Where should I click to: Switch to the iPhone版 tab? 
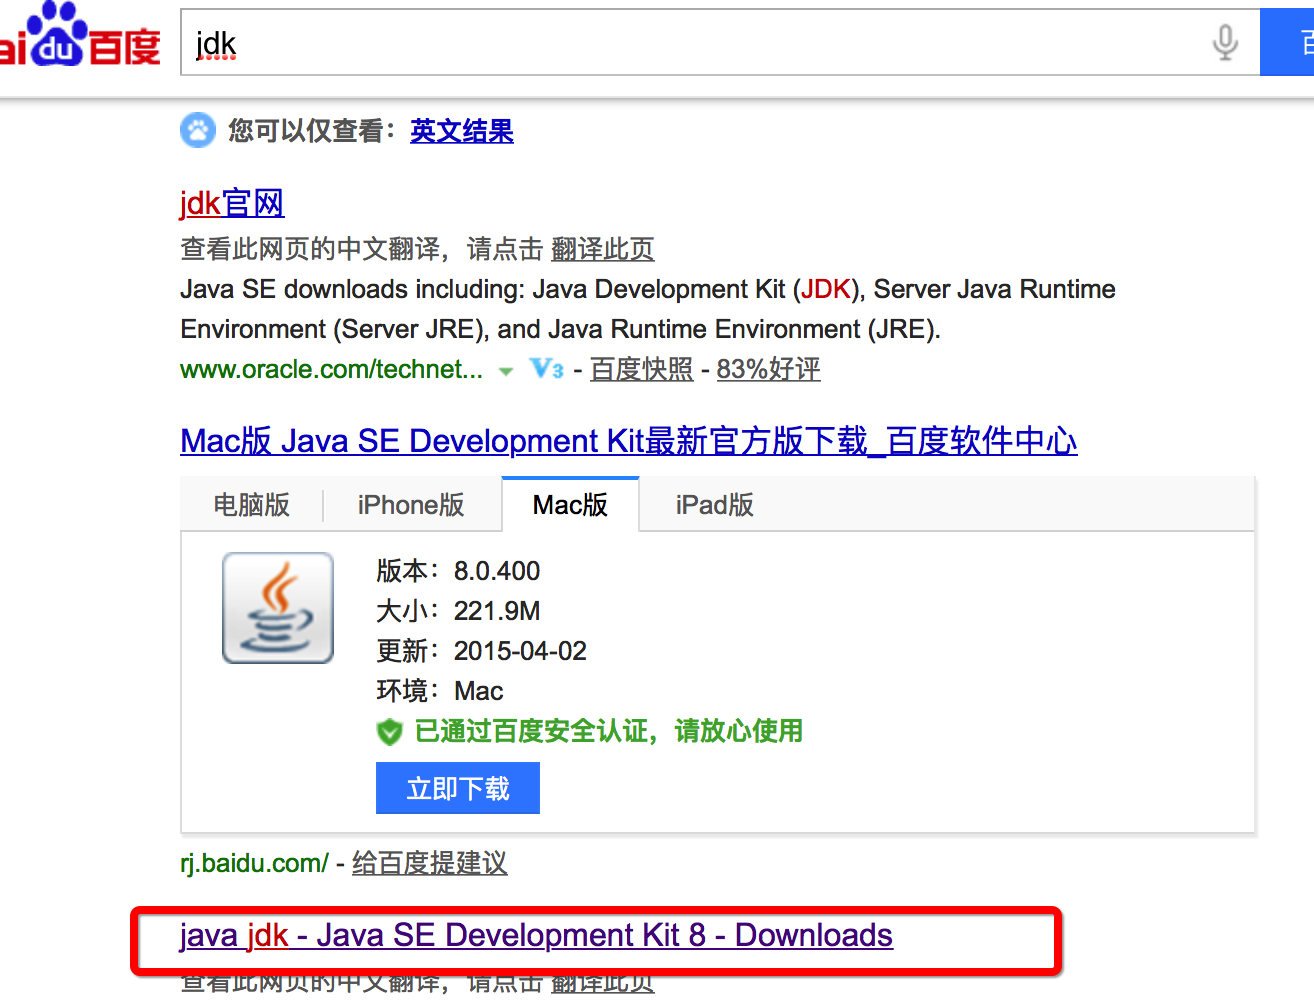coord(411,505)
